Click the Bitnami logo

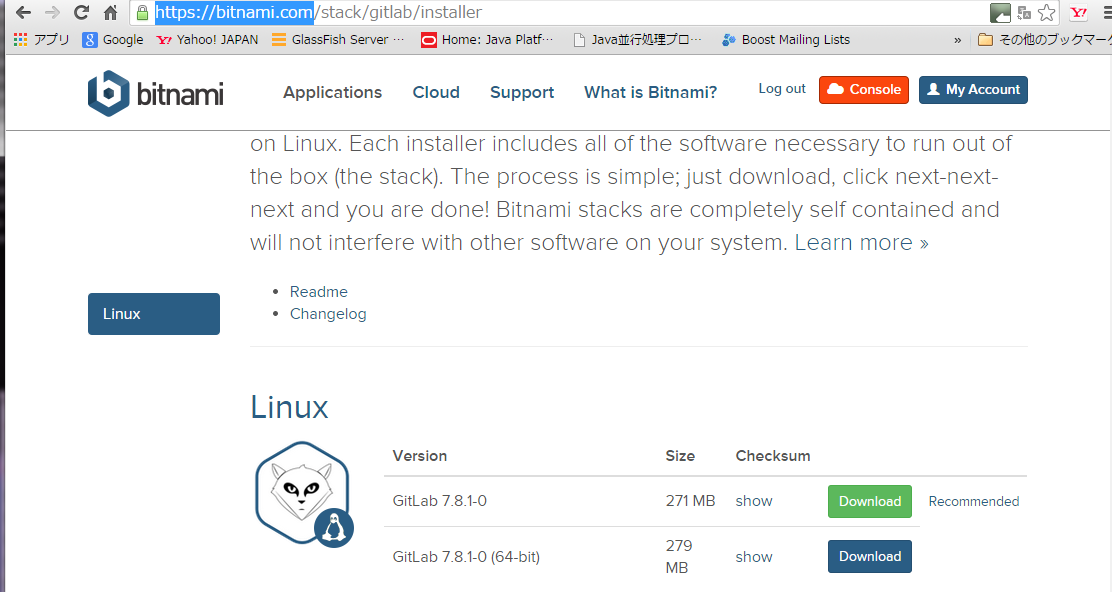click(155, 93)
